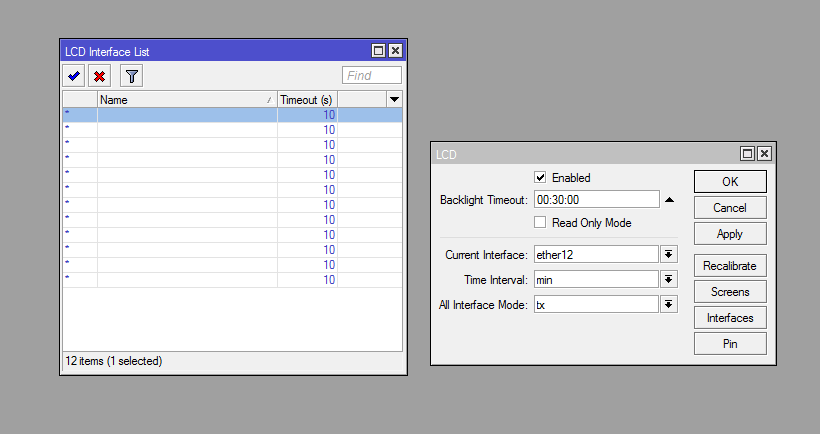Screen dimensions: 820x434
Task: Click the '12 items (1 selected)' status text
Action: 113,361
